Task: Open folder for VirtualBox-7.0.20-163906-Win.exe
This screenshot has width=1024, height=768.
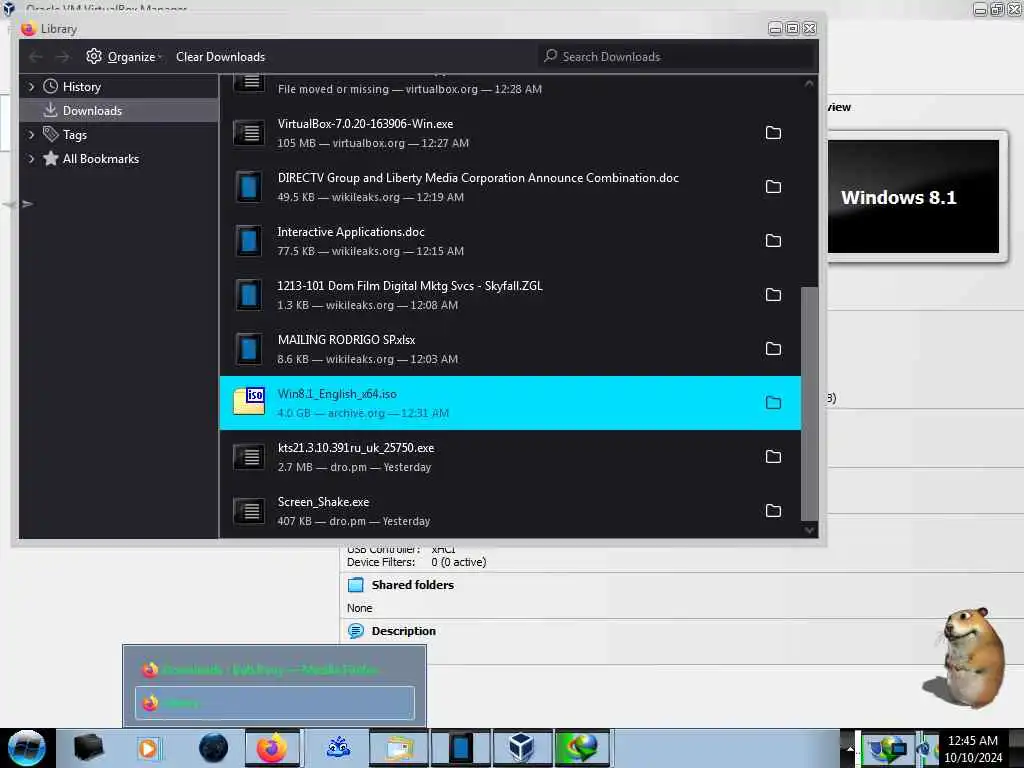Action: click(773, 133)
